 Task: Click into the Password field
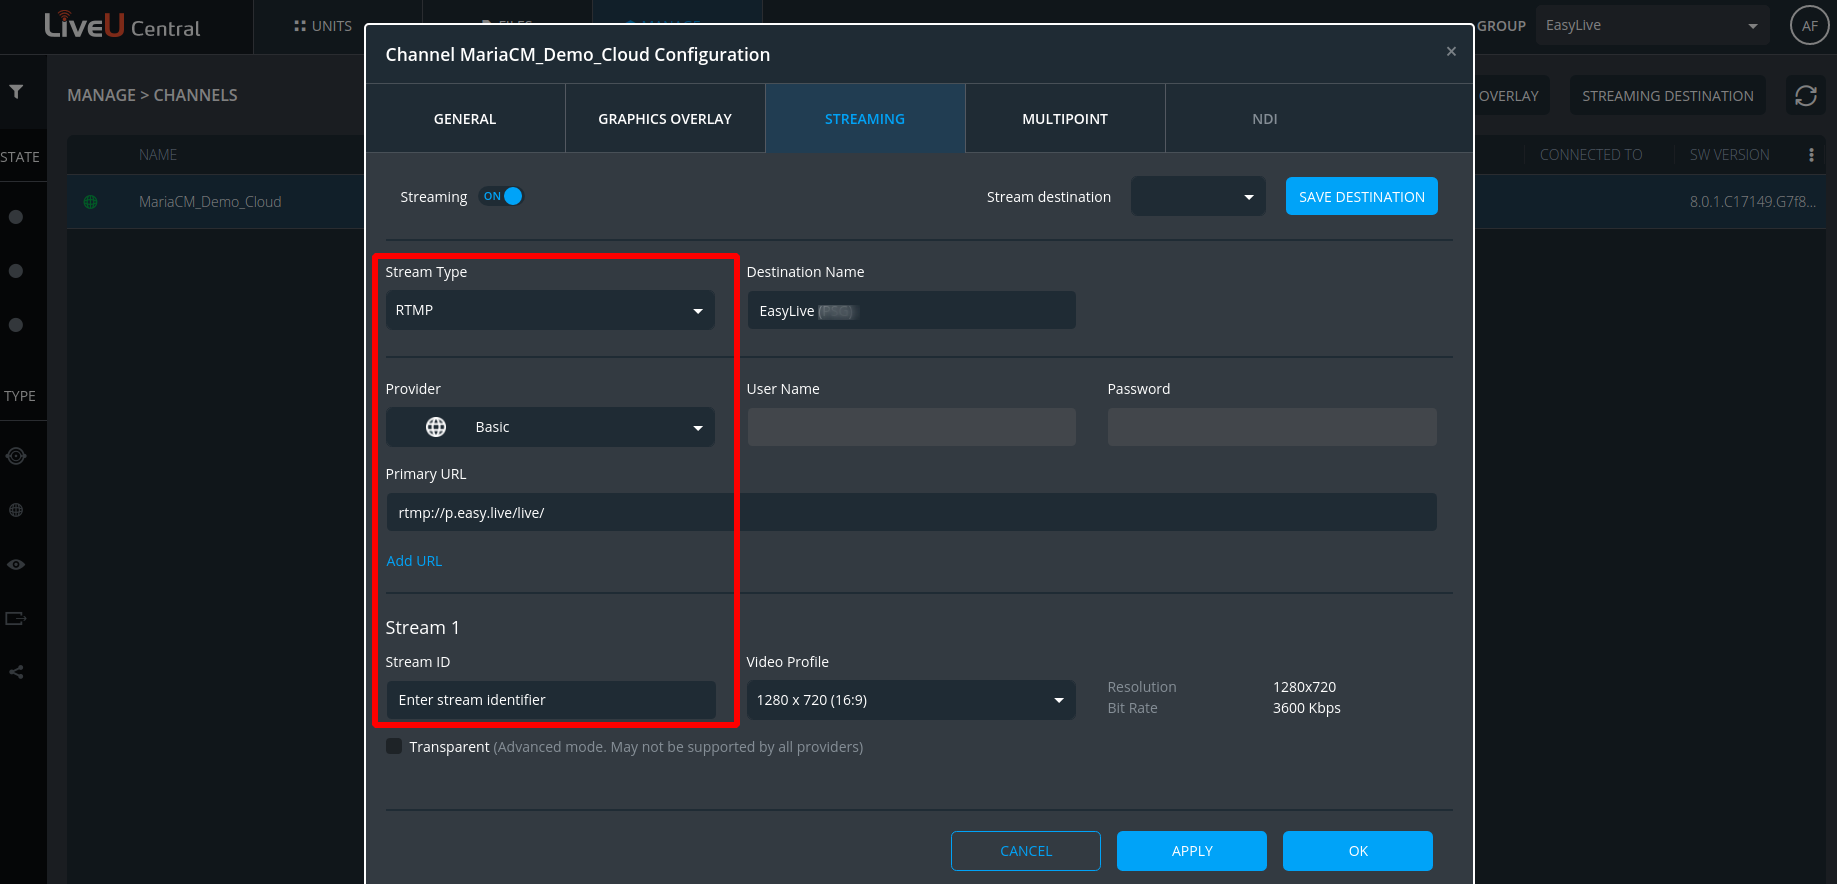[1272, 427]
